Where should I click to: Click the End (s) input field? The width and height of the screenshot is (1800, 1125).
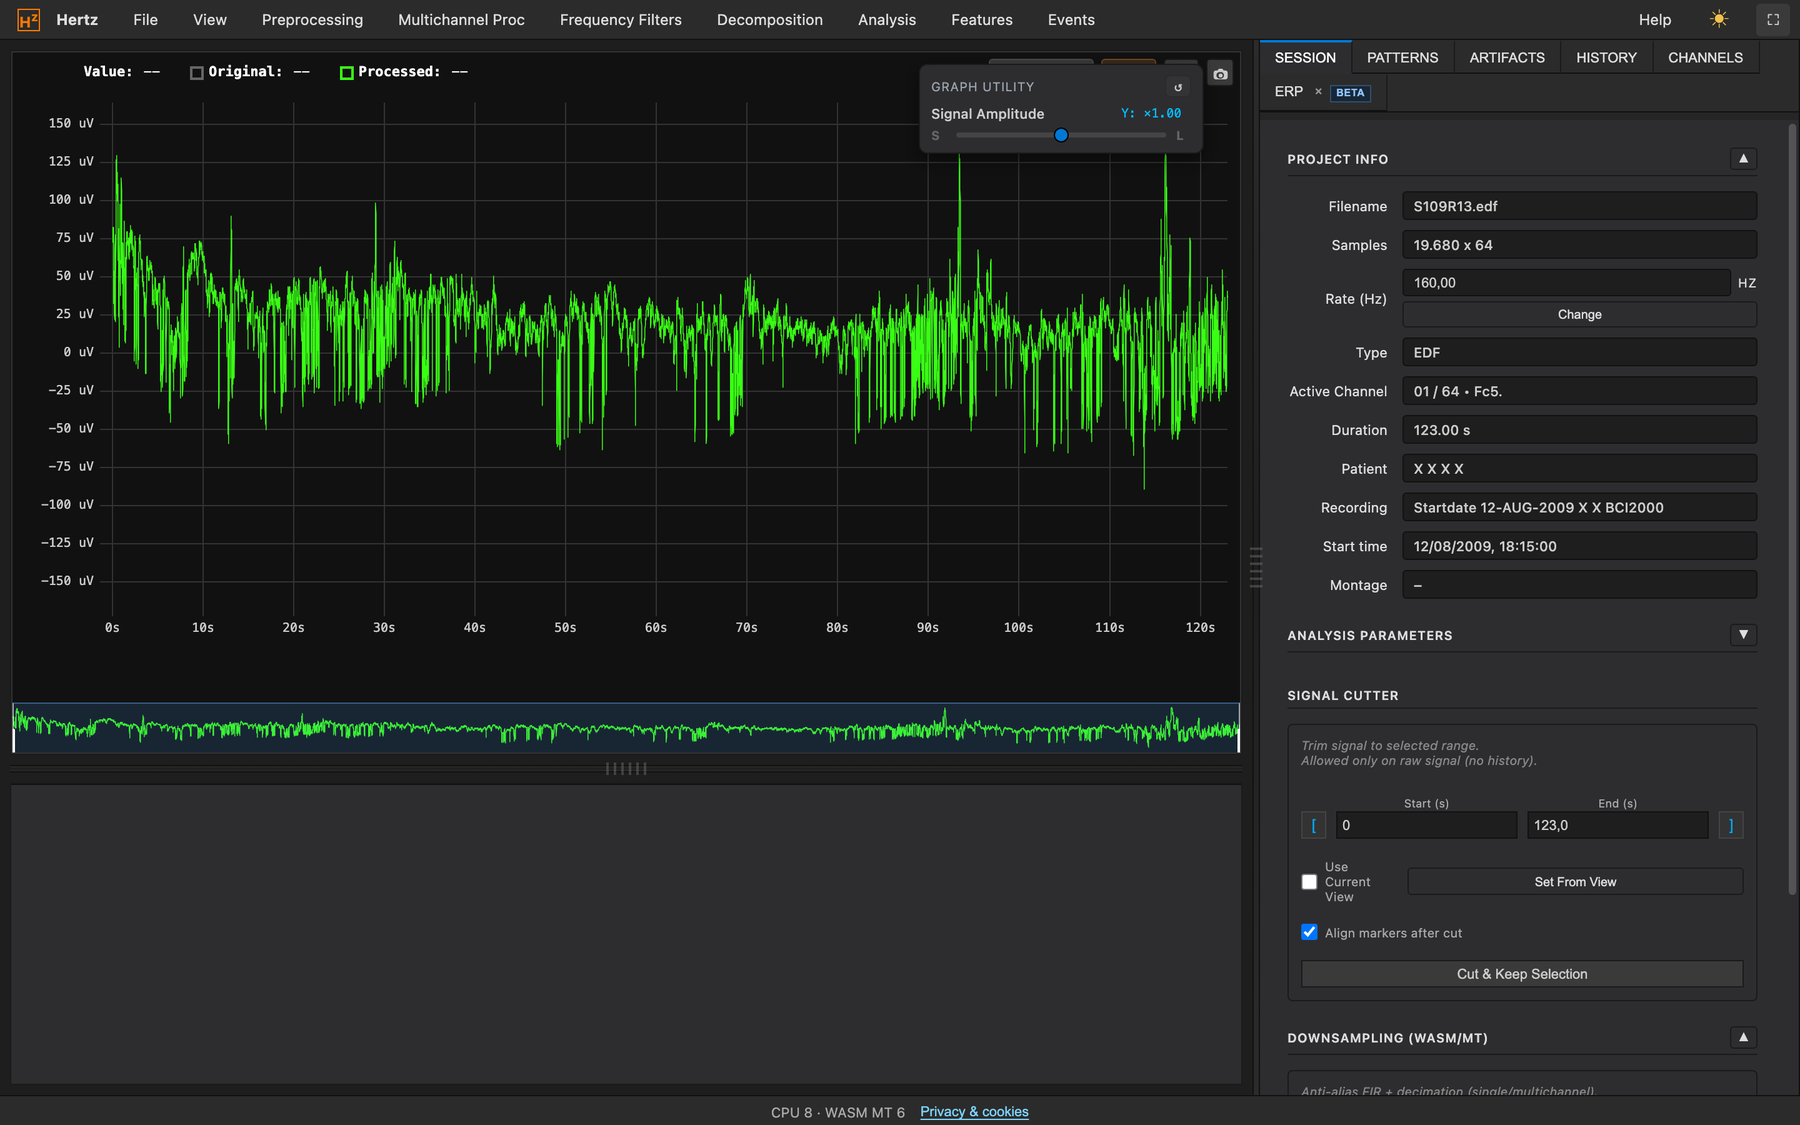click(1617, 825)
